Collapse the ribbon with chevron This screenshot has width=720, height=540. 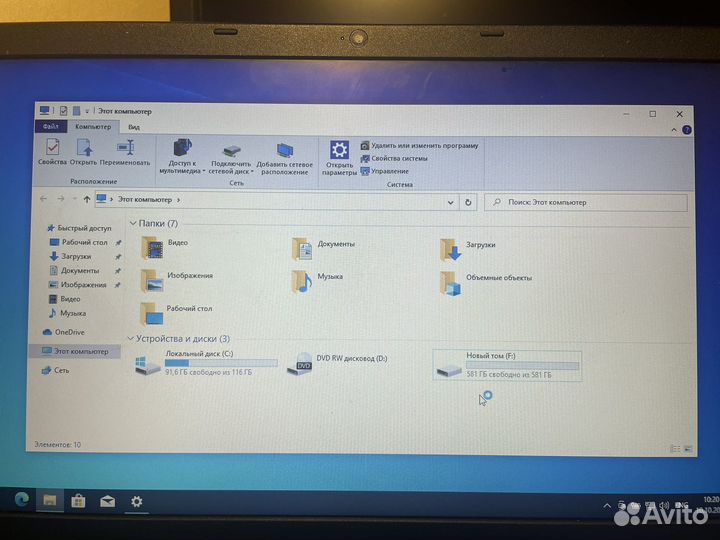click(674, 130)
